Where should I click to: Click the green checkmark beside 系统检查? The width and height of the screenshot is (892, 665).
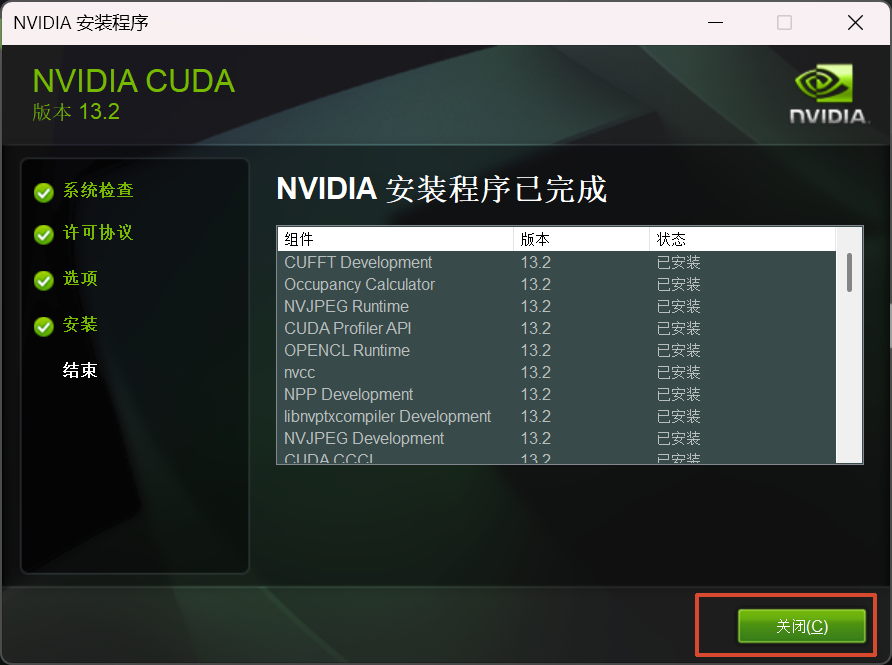pos(43,192)
